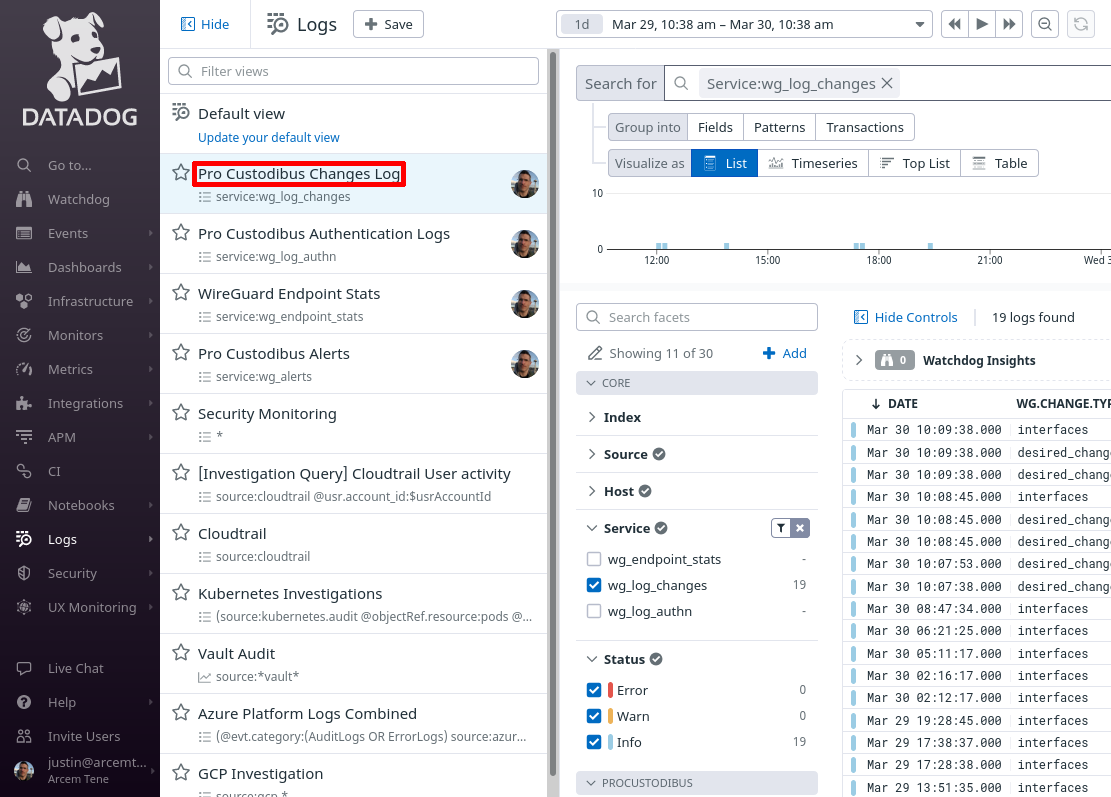1111x797 pixels.
Task: Click the Search facets field
Action: [x=697, y=317]
